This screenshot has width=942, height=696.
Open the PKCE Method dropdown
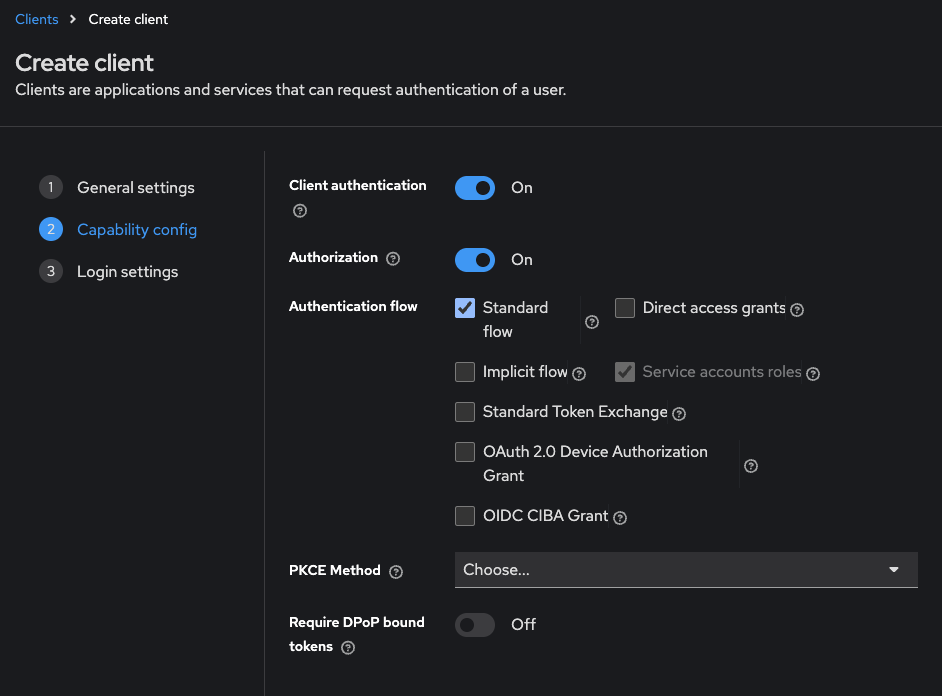[686, 569]
